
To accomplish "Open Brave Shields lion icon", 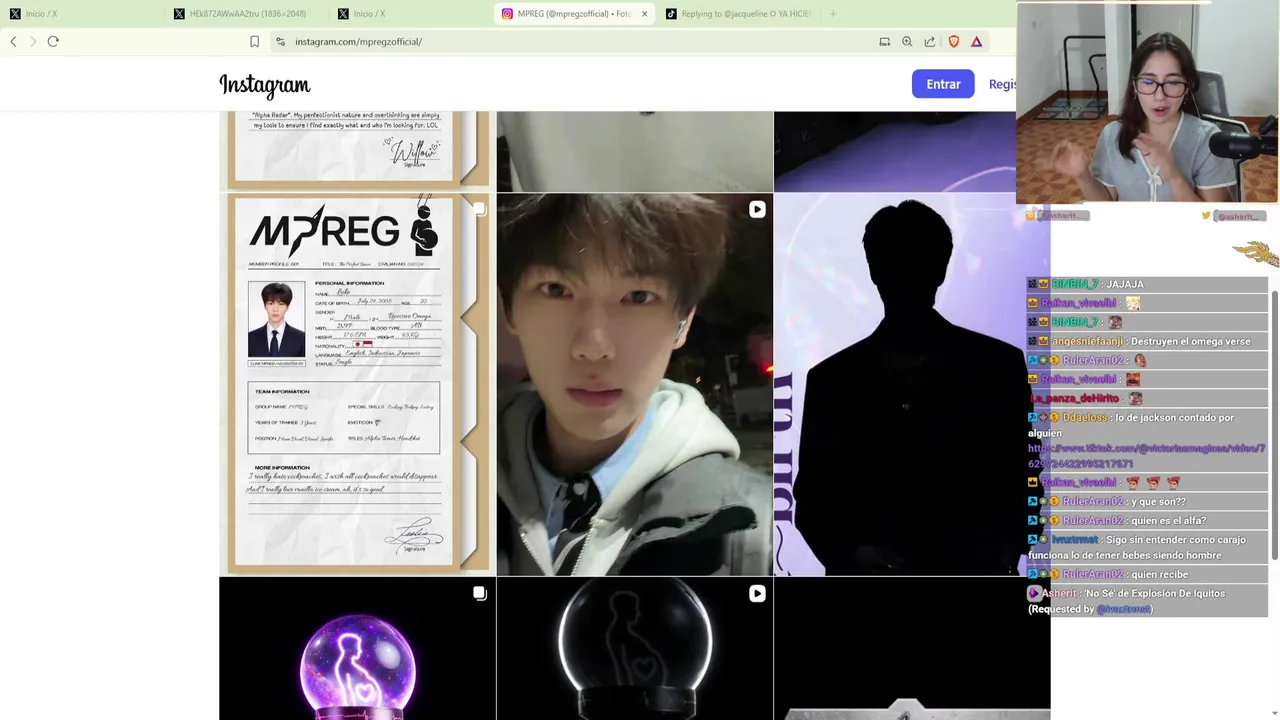I will pyautogui.click(x=954, y=42).
